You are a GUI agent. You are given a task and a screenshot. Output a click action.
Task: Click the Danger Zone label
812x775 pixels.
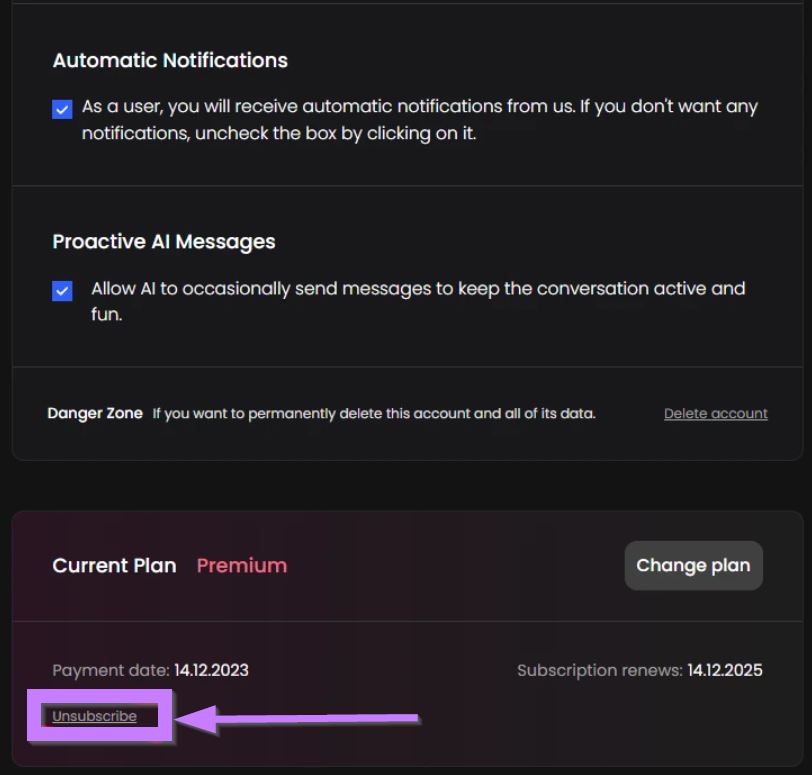tap(95, 414)
